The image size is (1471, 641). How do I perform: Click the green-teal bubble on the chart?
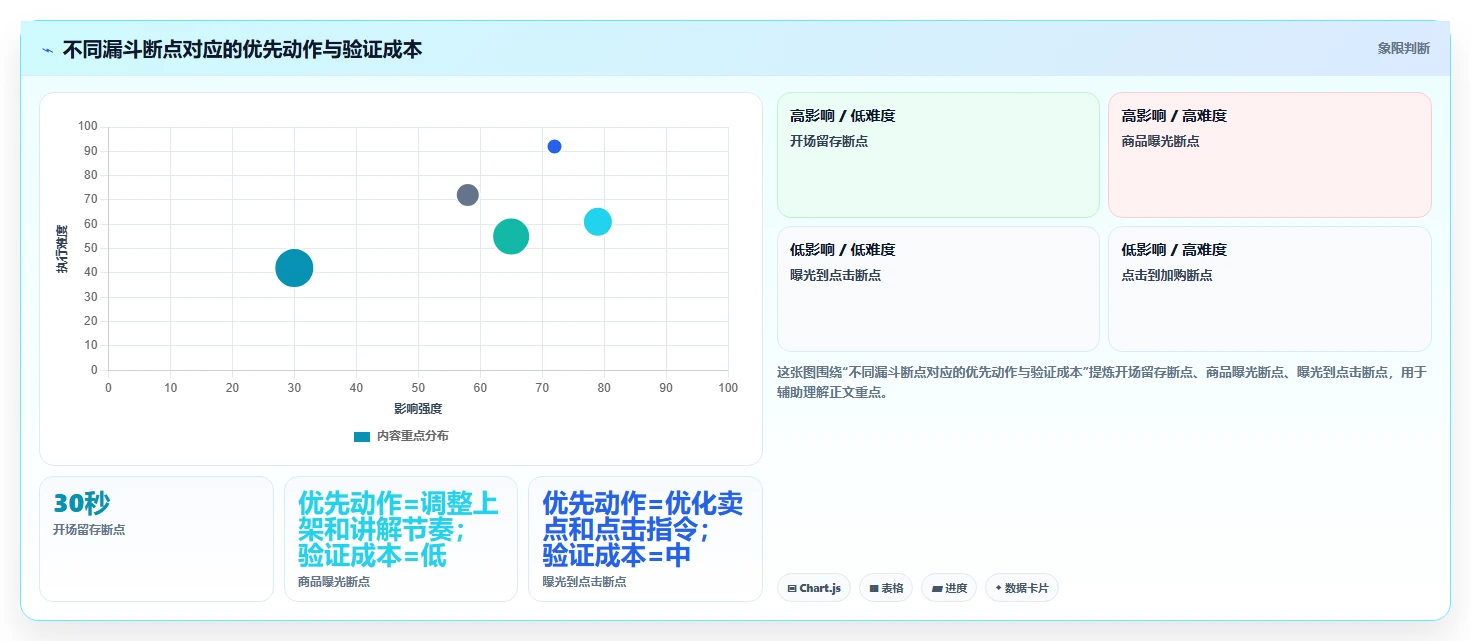coord(511,236)
